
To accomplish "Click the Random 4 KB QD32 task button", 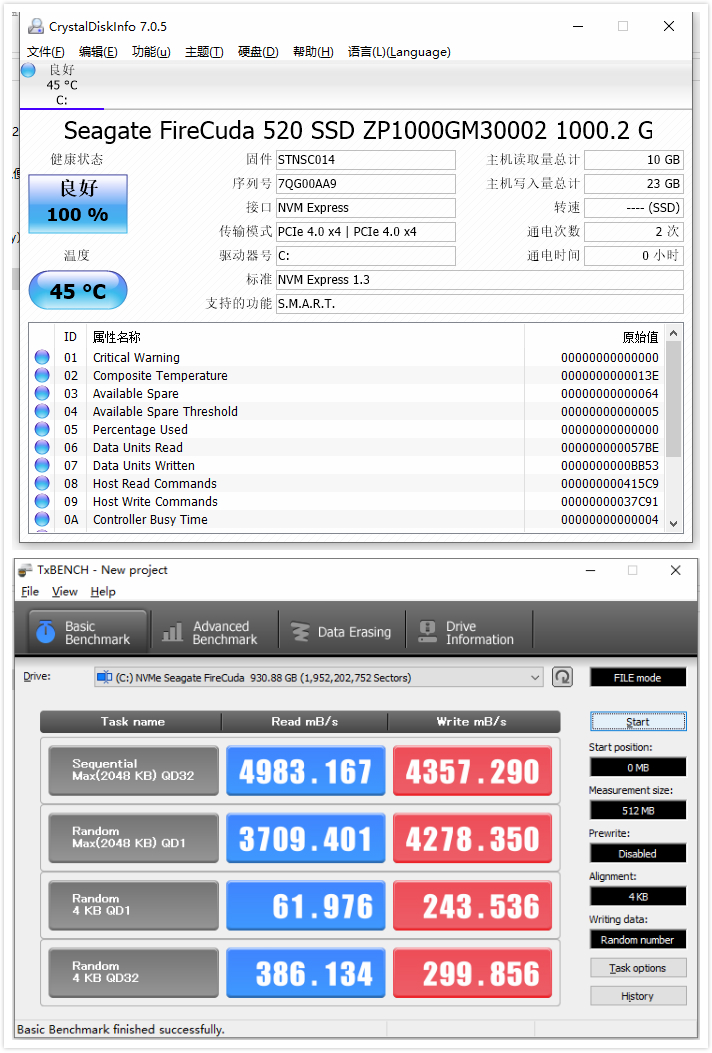I will pos(134,972).
